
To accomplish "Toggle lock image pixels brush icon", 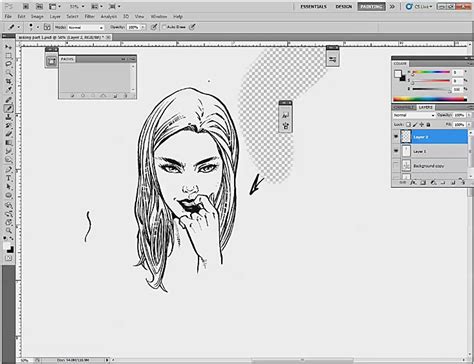I will [x=415, y=124].
